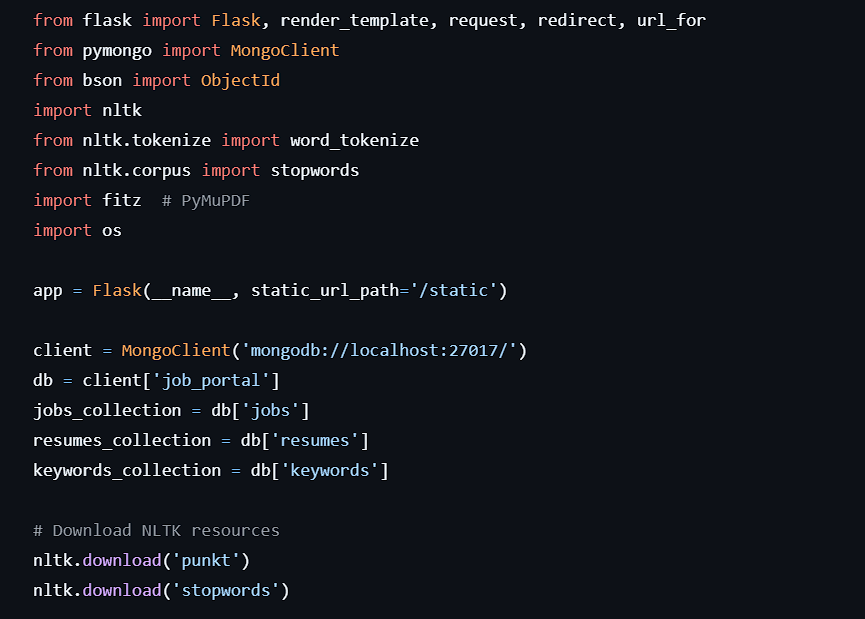Click stopwords in the nltk.corpus import
This screenshot has width=865, height=619.
click(x=314, y=170)
